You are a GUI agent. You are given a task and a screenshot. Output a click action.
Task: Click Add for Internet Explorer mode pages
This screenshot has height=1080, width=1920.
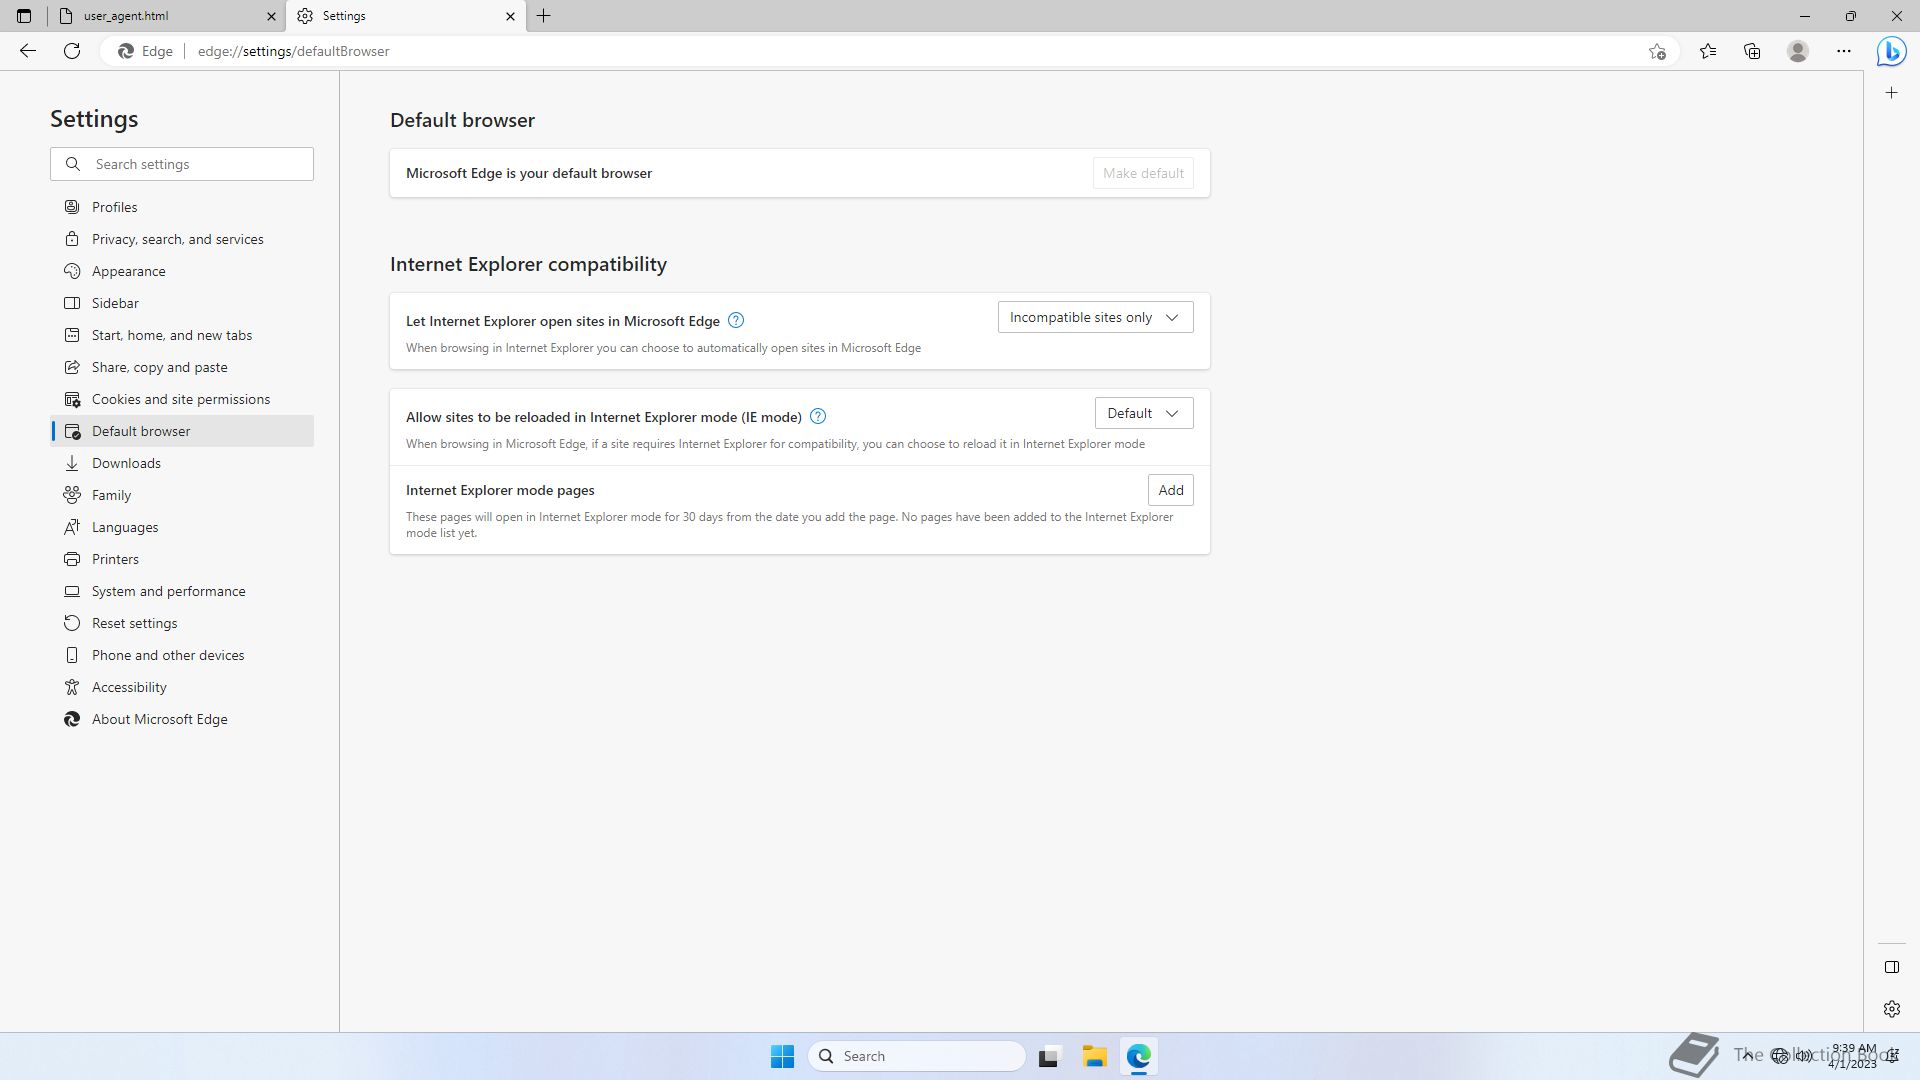click(x=1170, y=490)
